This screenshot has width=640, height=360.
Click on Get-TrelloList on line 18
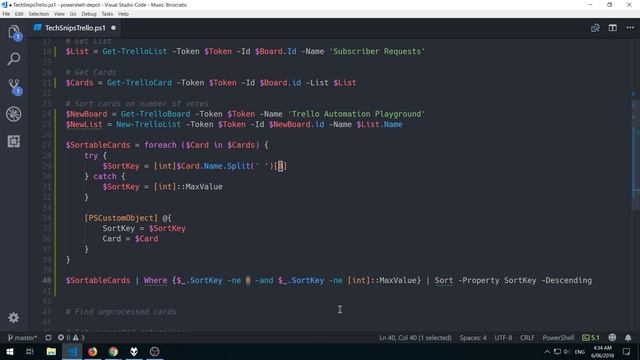(134, 51)
